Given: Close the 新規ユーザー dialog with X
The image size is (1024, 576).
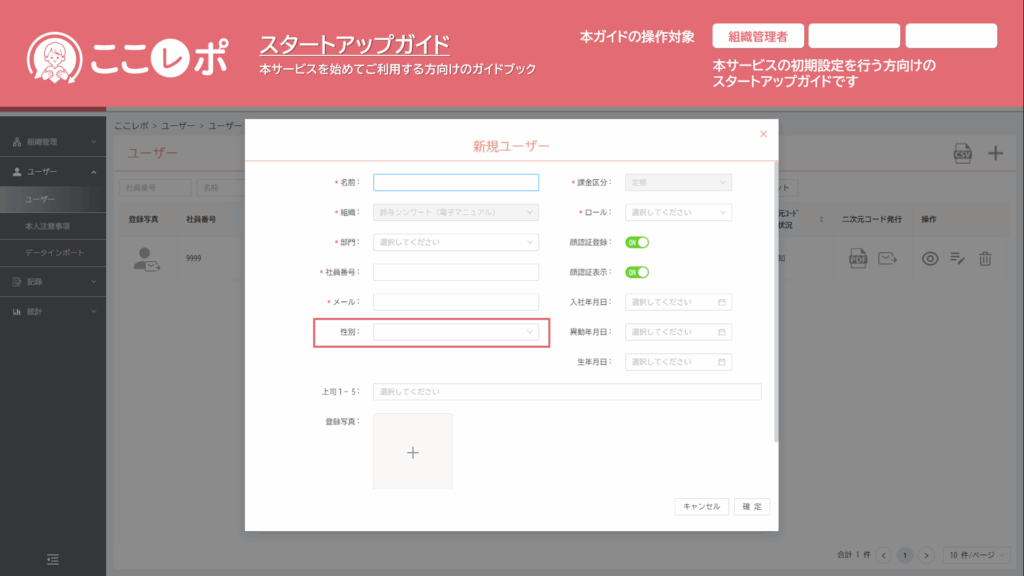Looking at the screenshot, I should point(763,133).
